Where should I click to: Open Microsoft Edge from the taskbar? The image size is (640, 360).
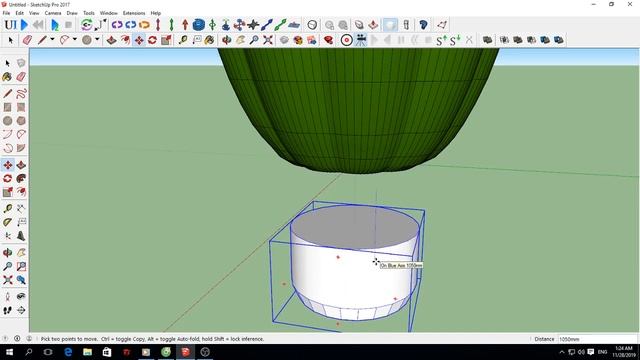[x=68, y=352]
